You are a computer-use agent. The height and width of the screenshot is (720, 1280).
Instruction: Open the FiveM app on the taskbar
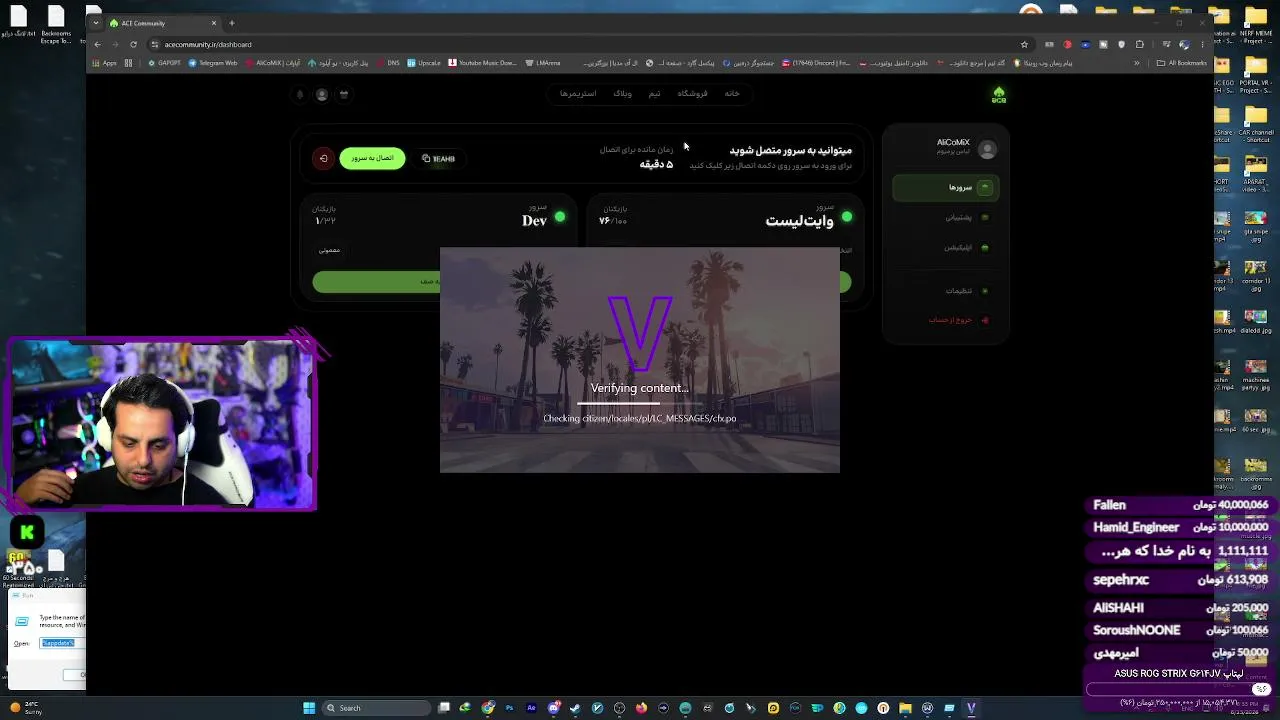[x=971, y=708]
